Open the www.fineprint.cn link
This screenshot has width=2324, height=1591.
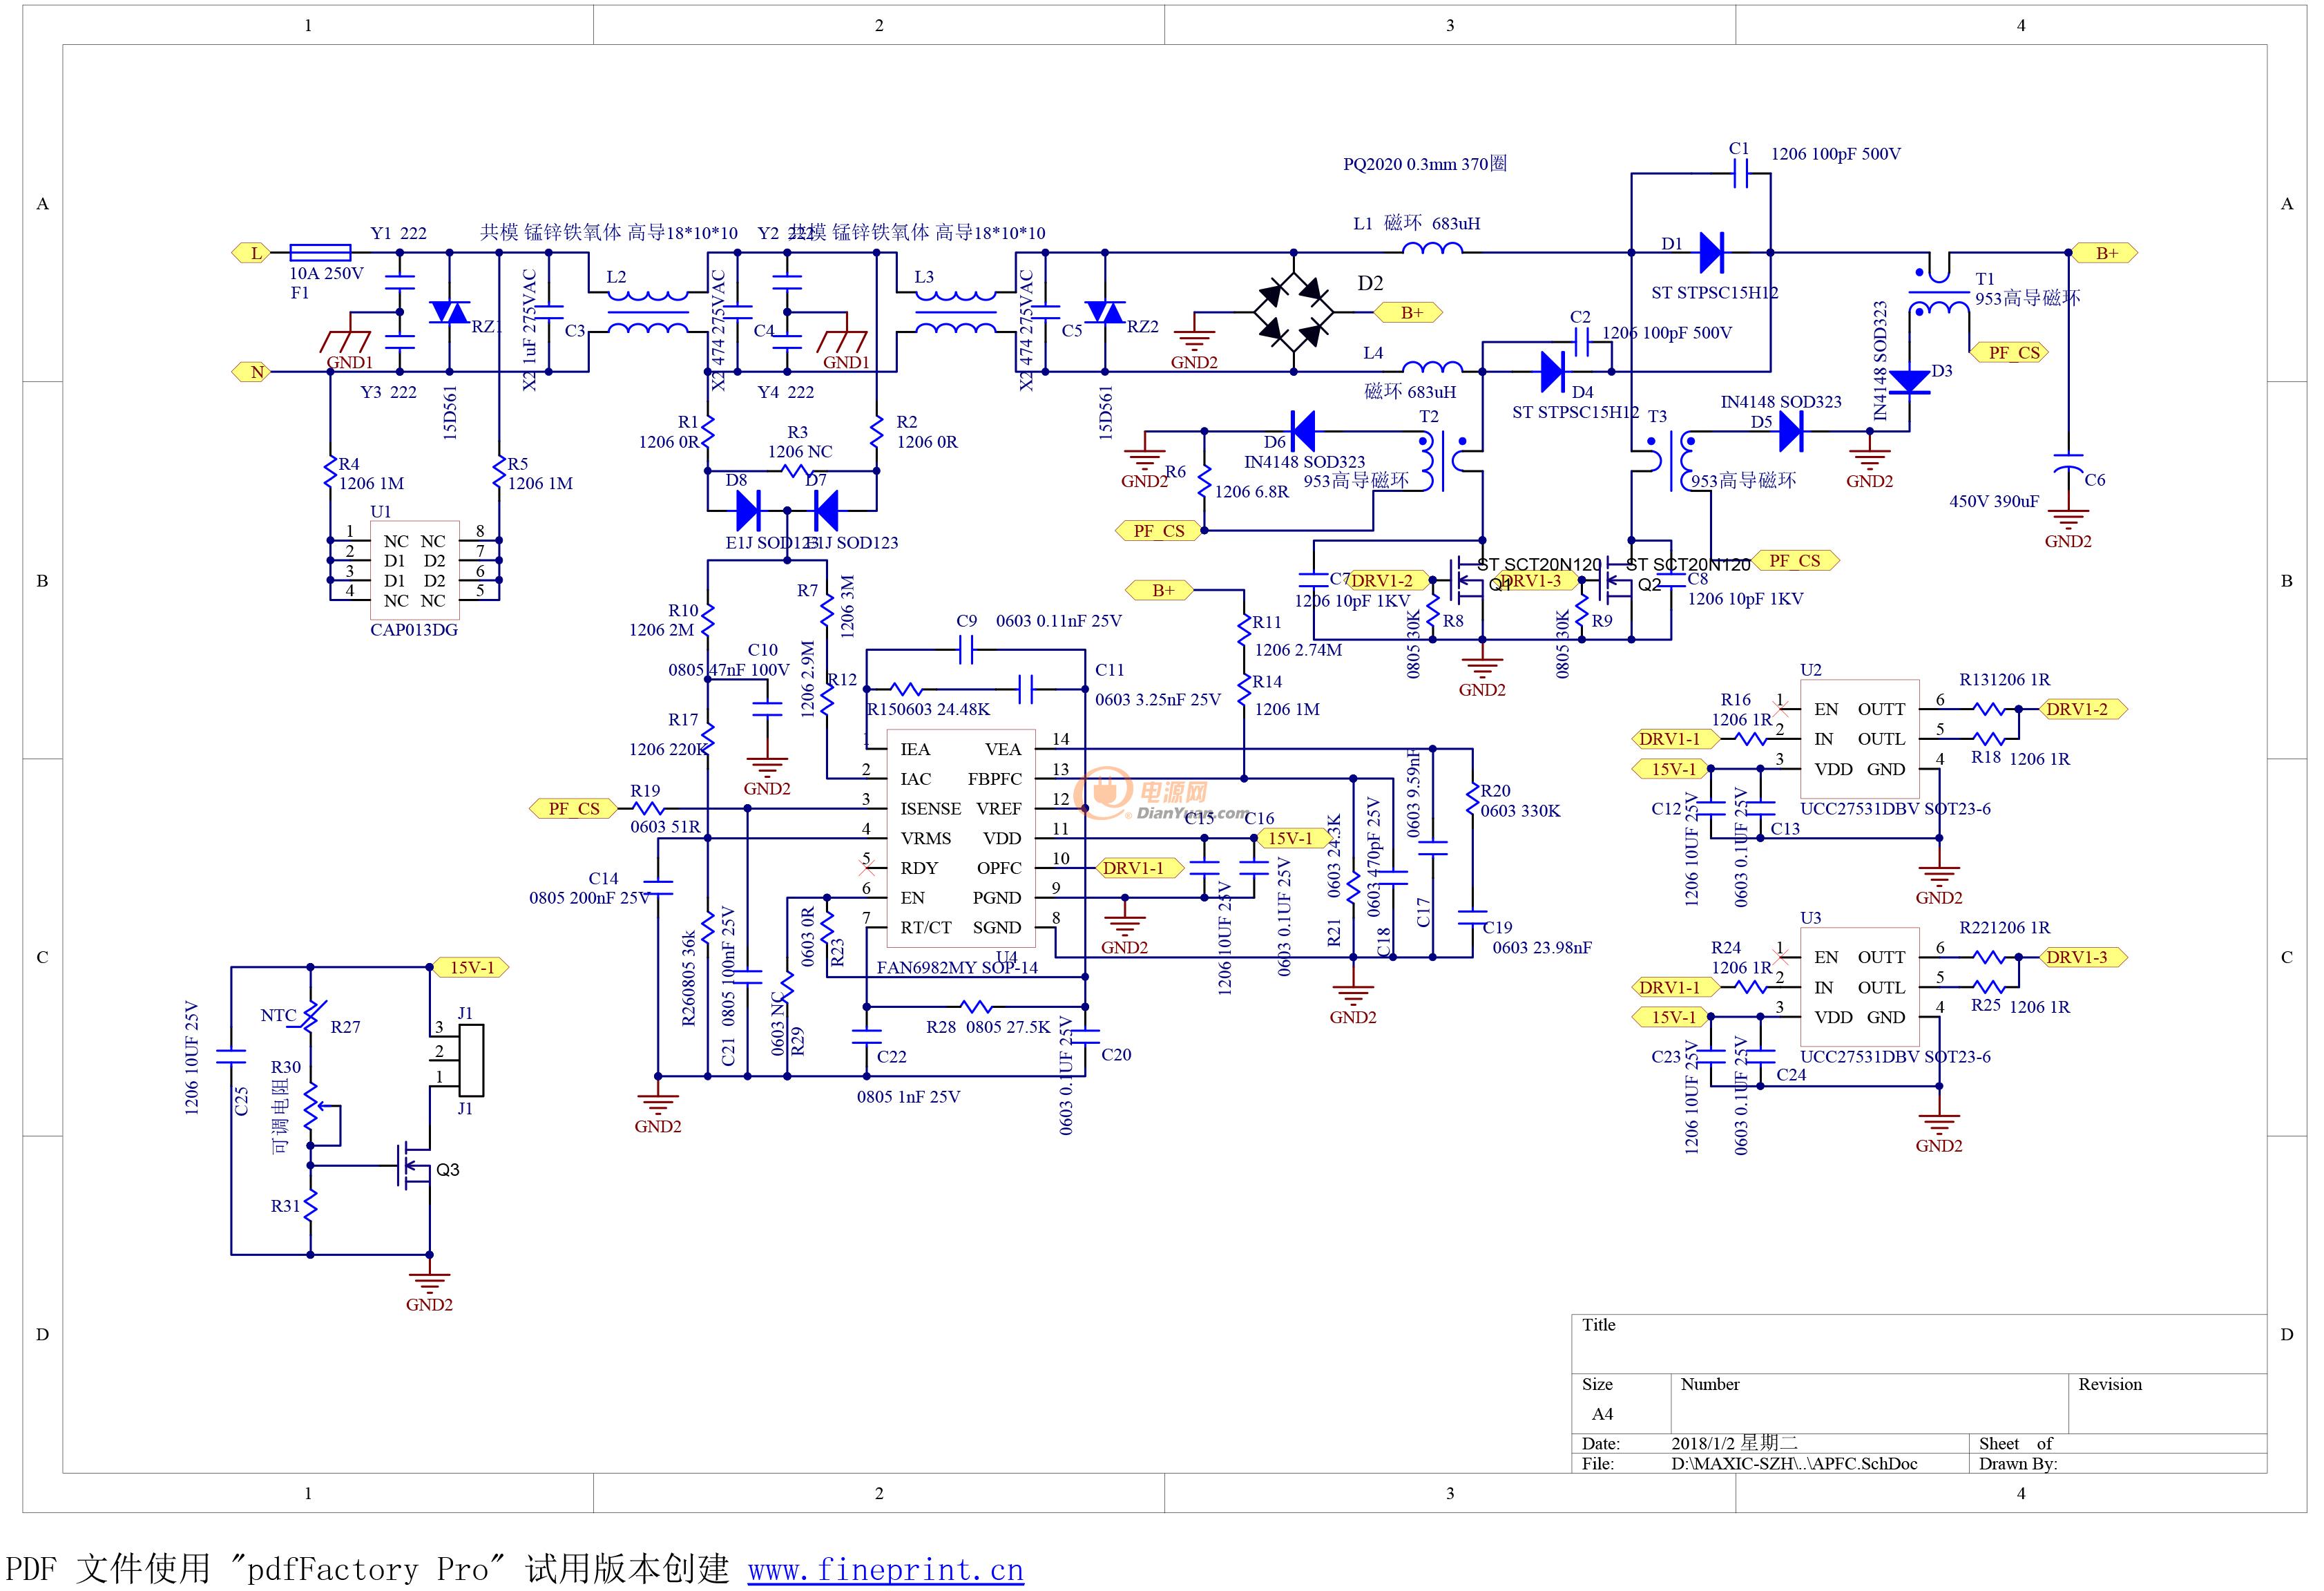tap(885, 1569)
